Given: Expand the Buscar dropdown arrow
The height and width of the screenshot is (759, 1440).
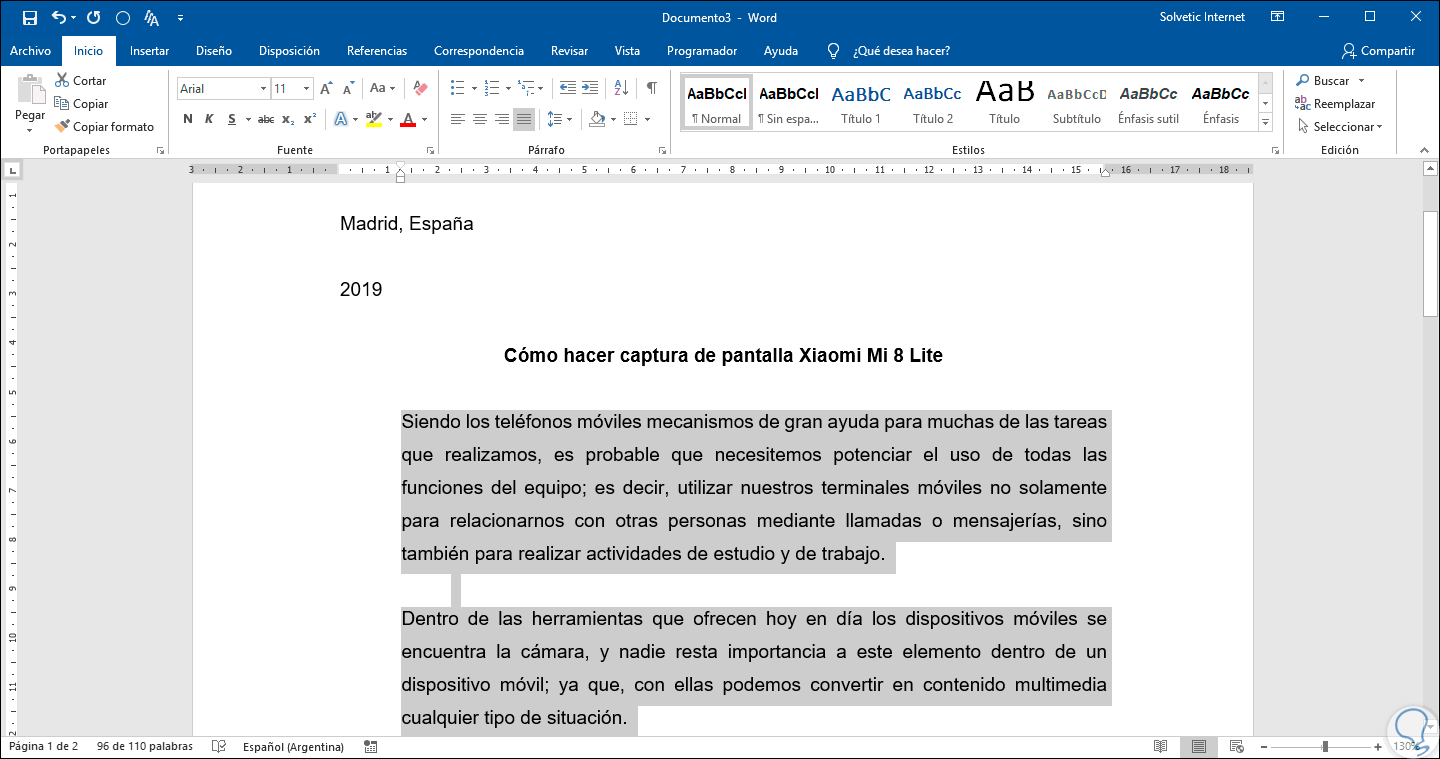Looking at the screenshot, I should coord(1361,81).
